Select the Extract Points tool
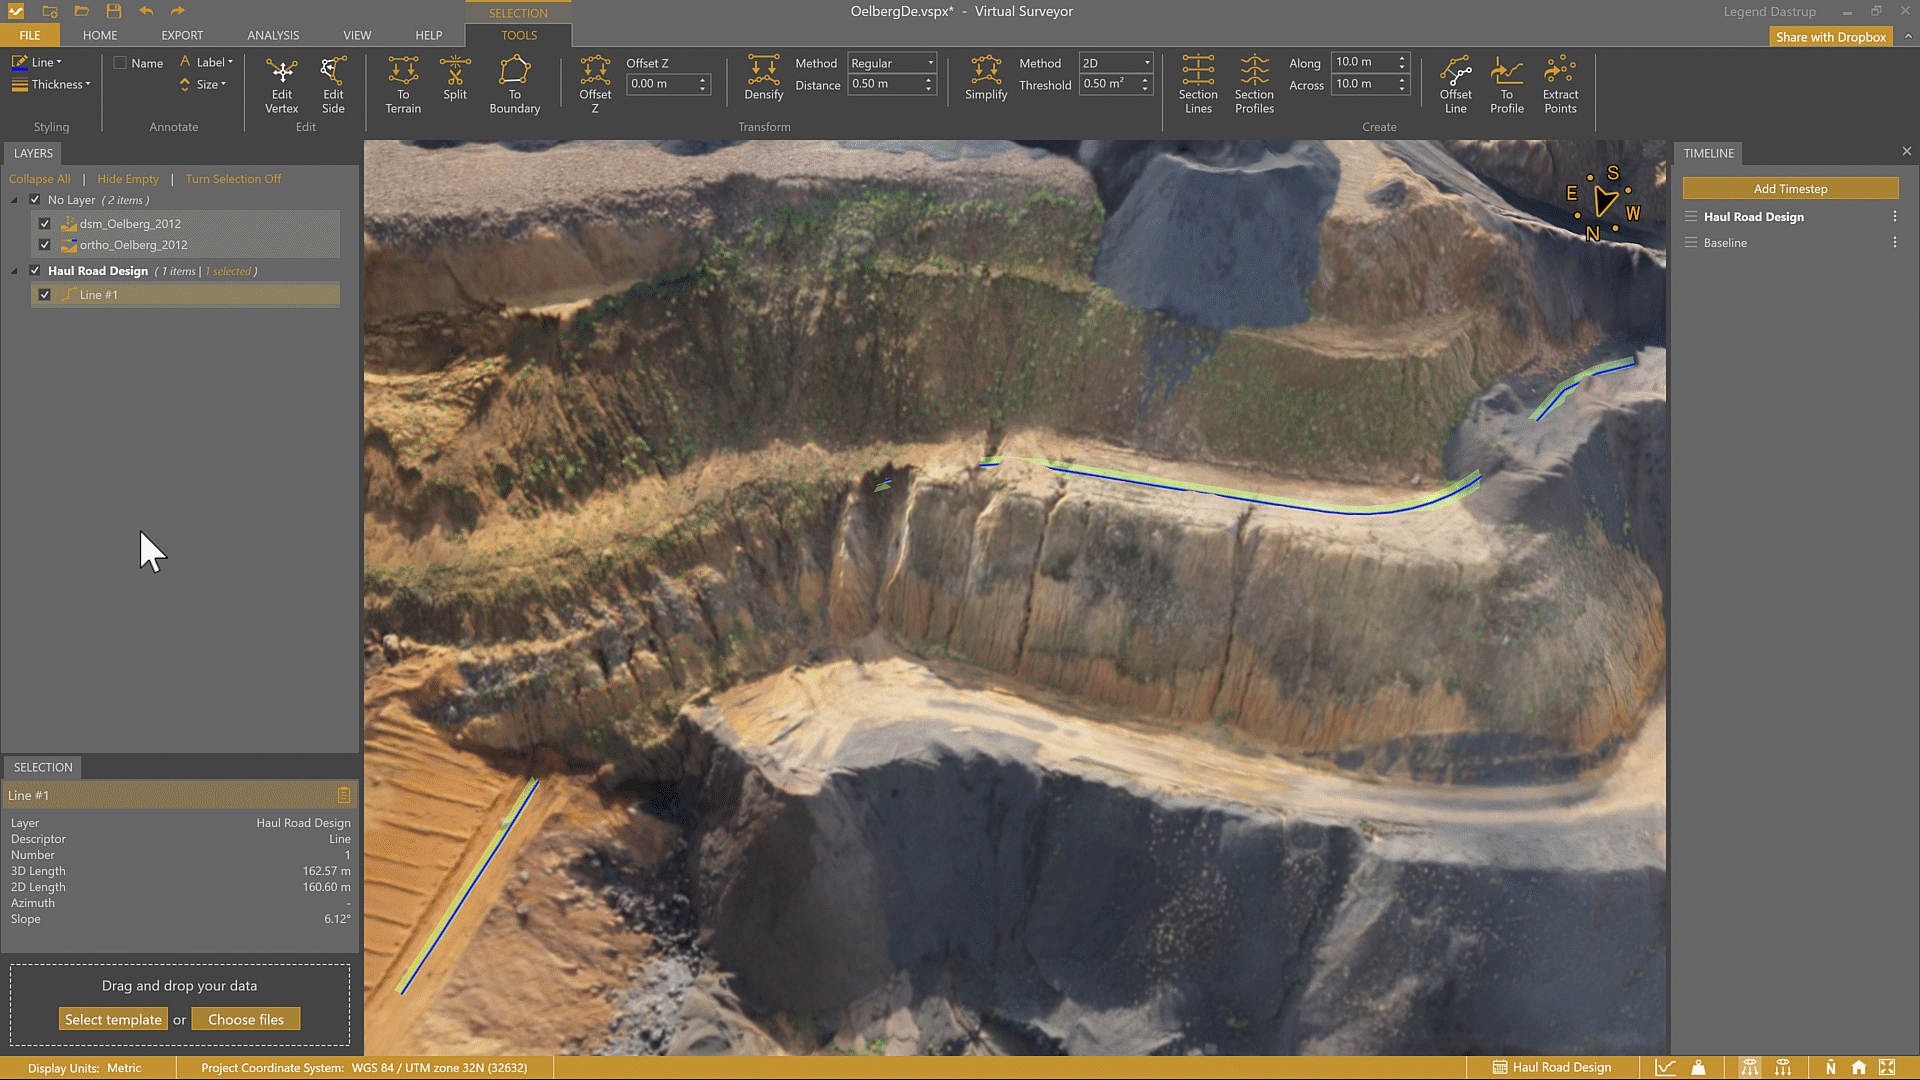Image resolution: width=1920 pixels, height=1080 pixels. (x=1559, y=84)
